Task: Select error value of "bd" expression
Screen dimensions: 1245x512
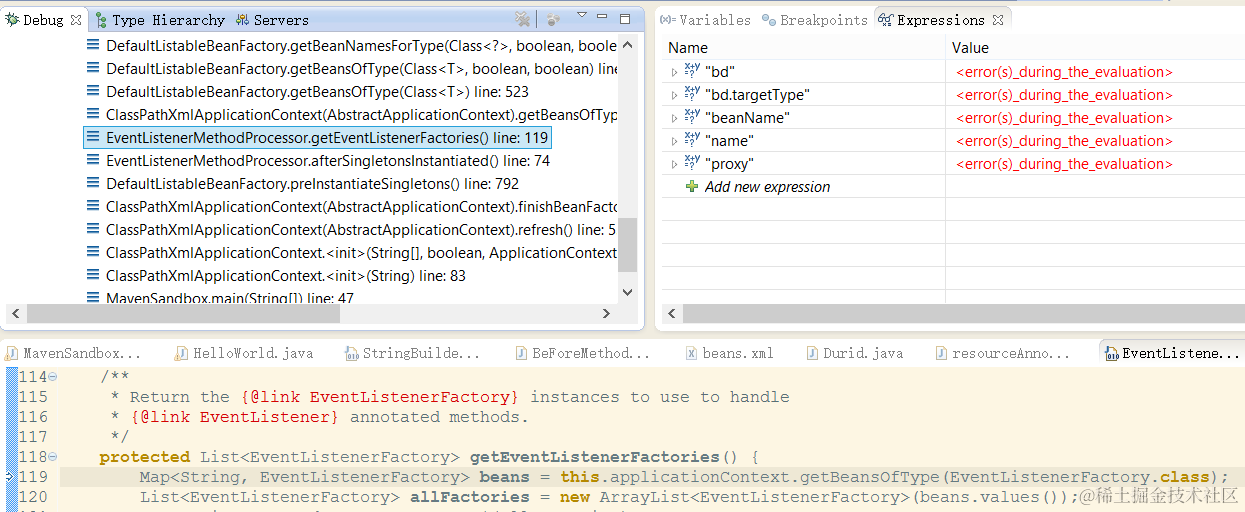Action: tap(1064, 72)
